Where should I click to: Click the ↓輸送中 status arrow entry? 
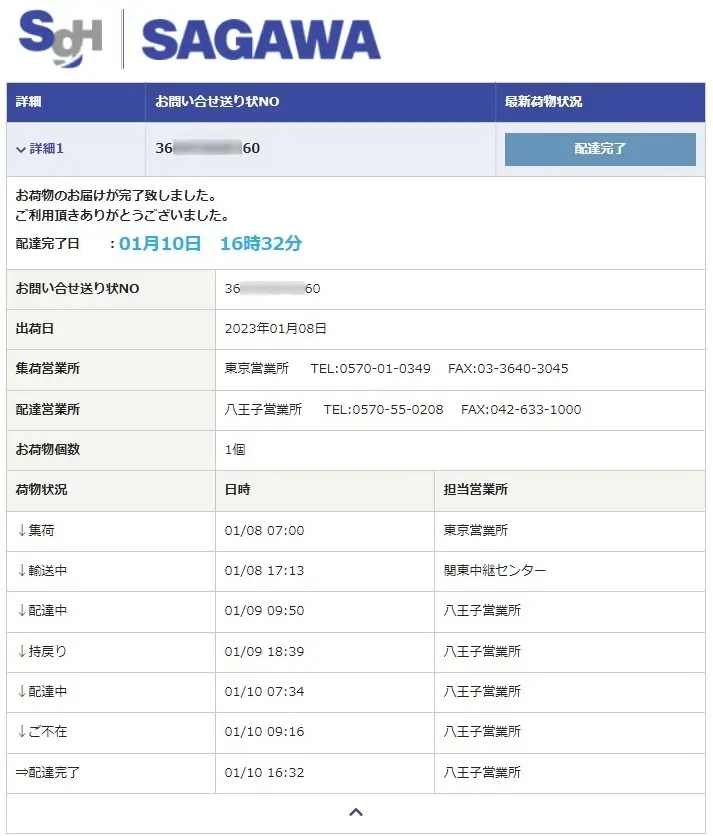pos(43,571)
